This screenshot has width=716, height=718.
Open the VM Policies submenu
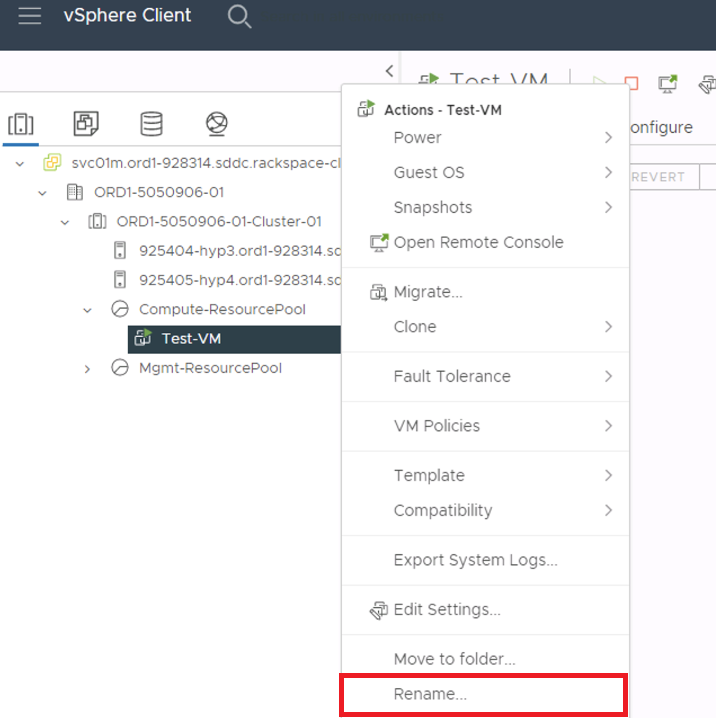(x=485, y=425)
